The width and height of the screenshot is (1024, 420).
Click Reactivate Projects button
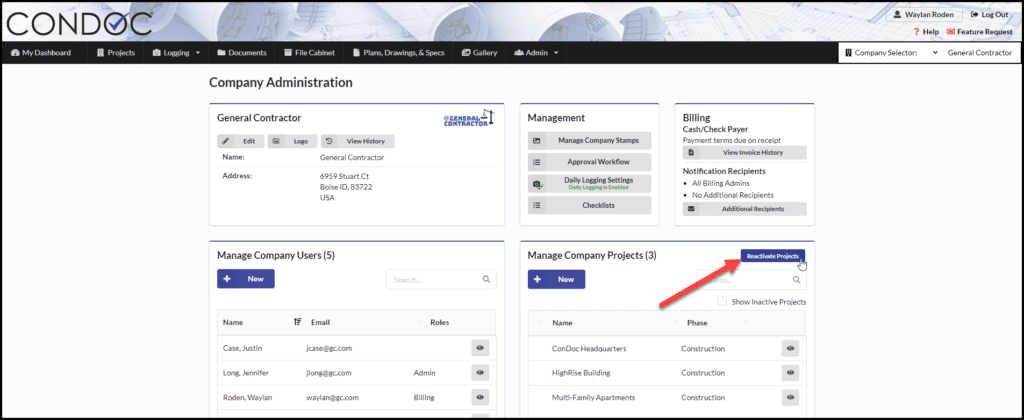click(x=773, y=256)
